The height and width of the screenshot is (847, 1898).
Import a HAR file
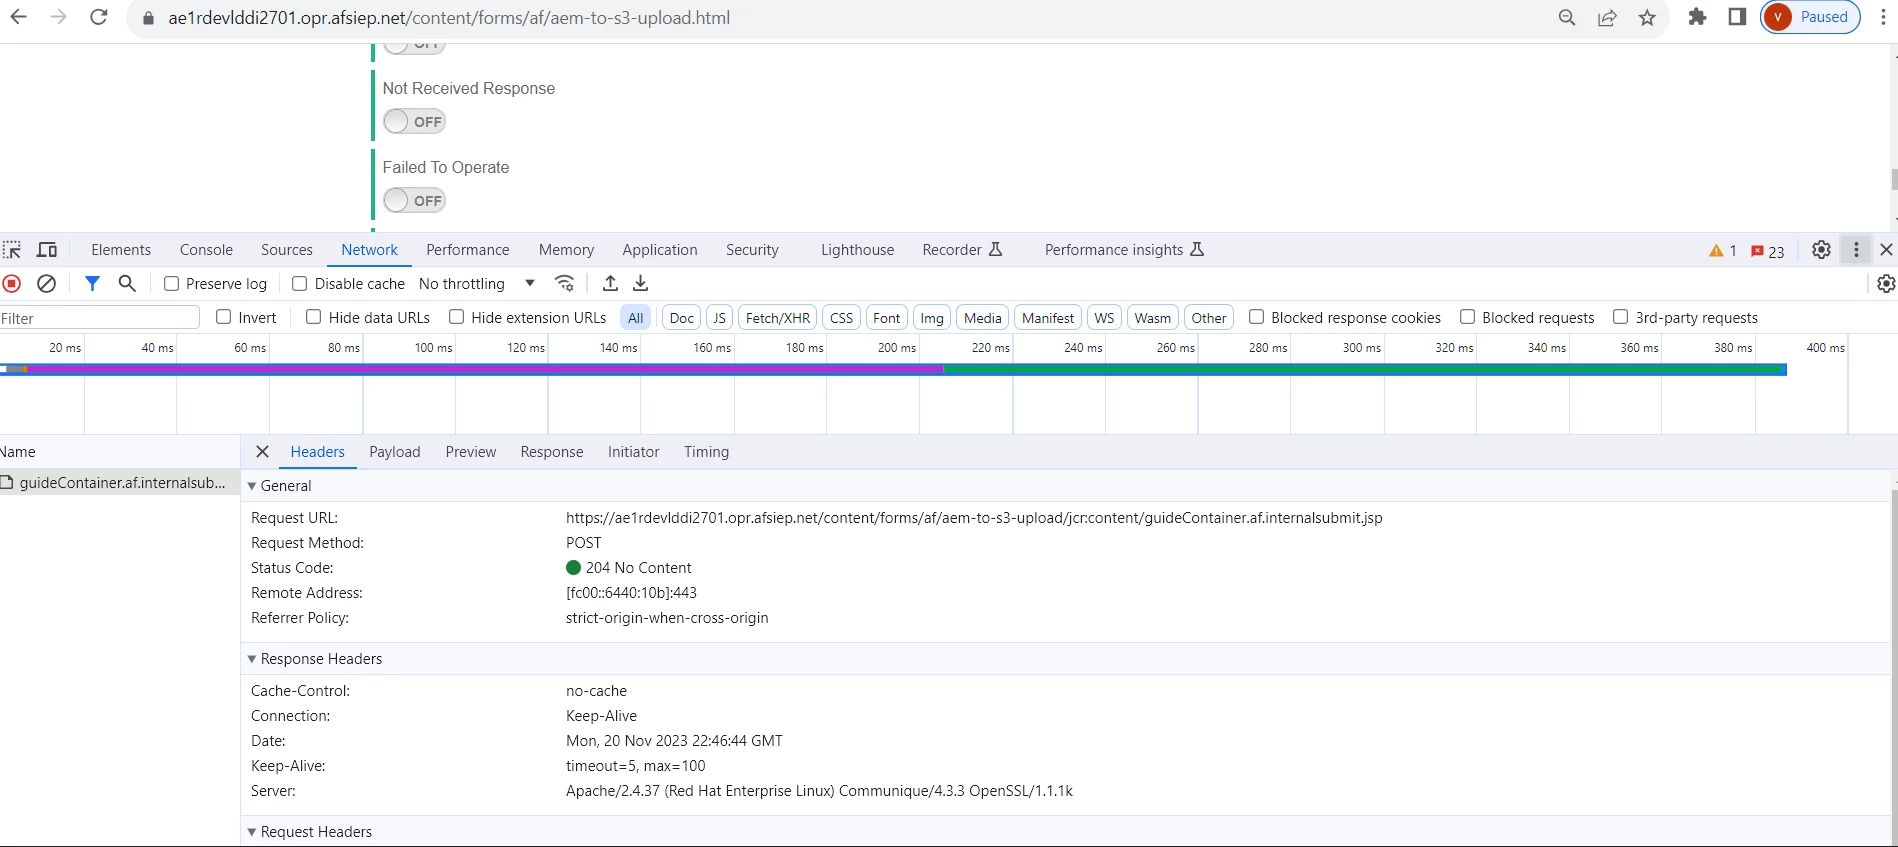click(x=610, y=283)
